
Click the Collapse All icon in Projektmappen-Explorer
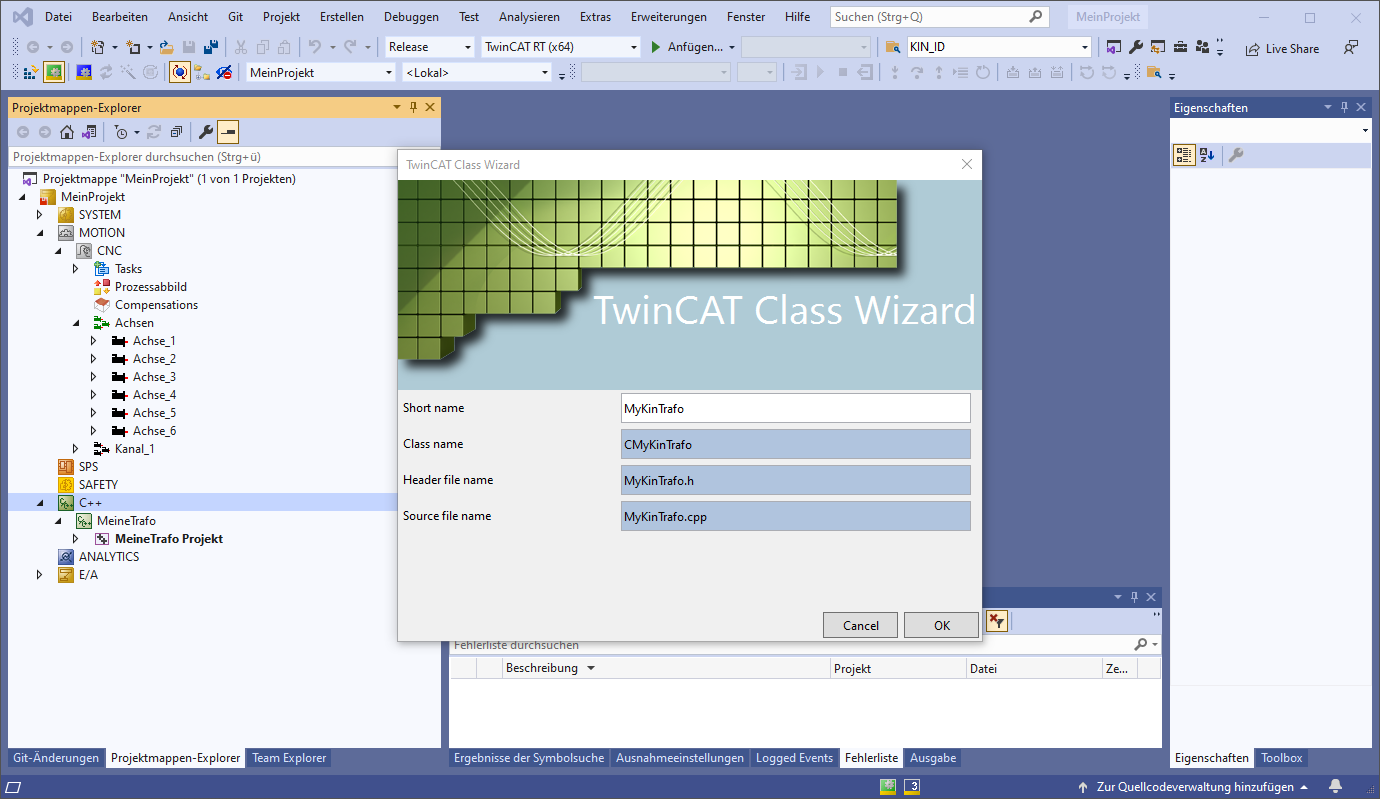[176, 132]
